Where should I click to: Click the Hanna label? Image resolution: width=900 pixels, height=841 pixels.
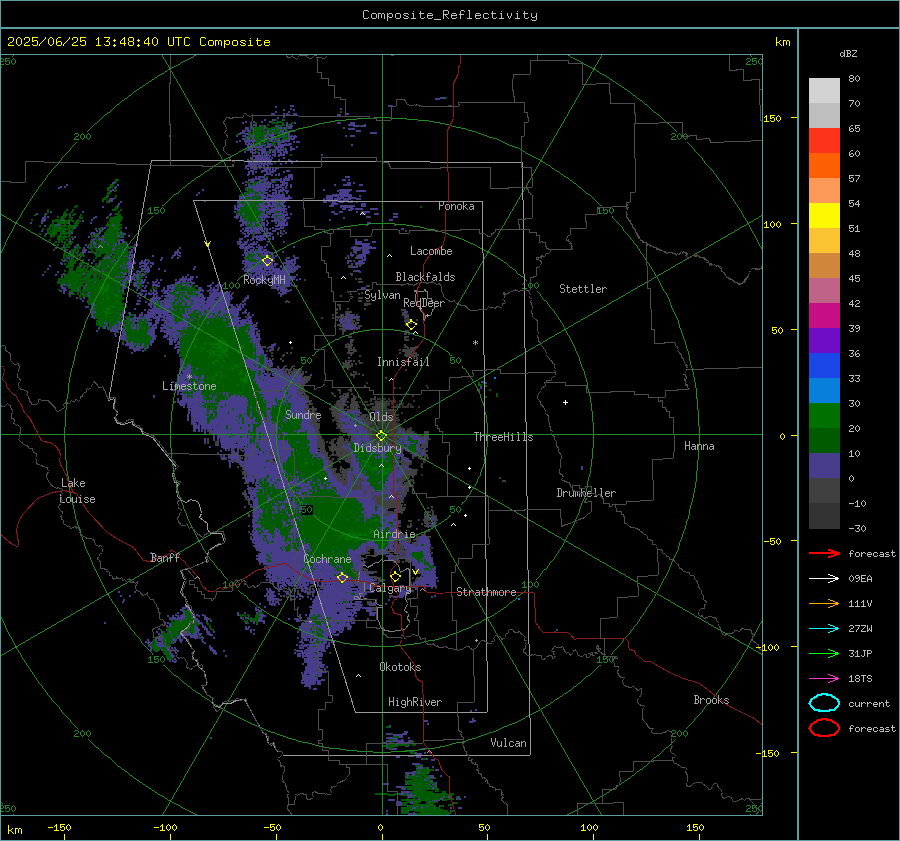tap(699, 446)
